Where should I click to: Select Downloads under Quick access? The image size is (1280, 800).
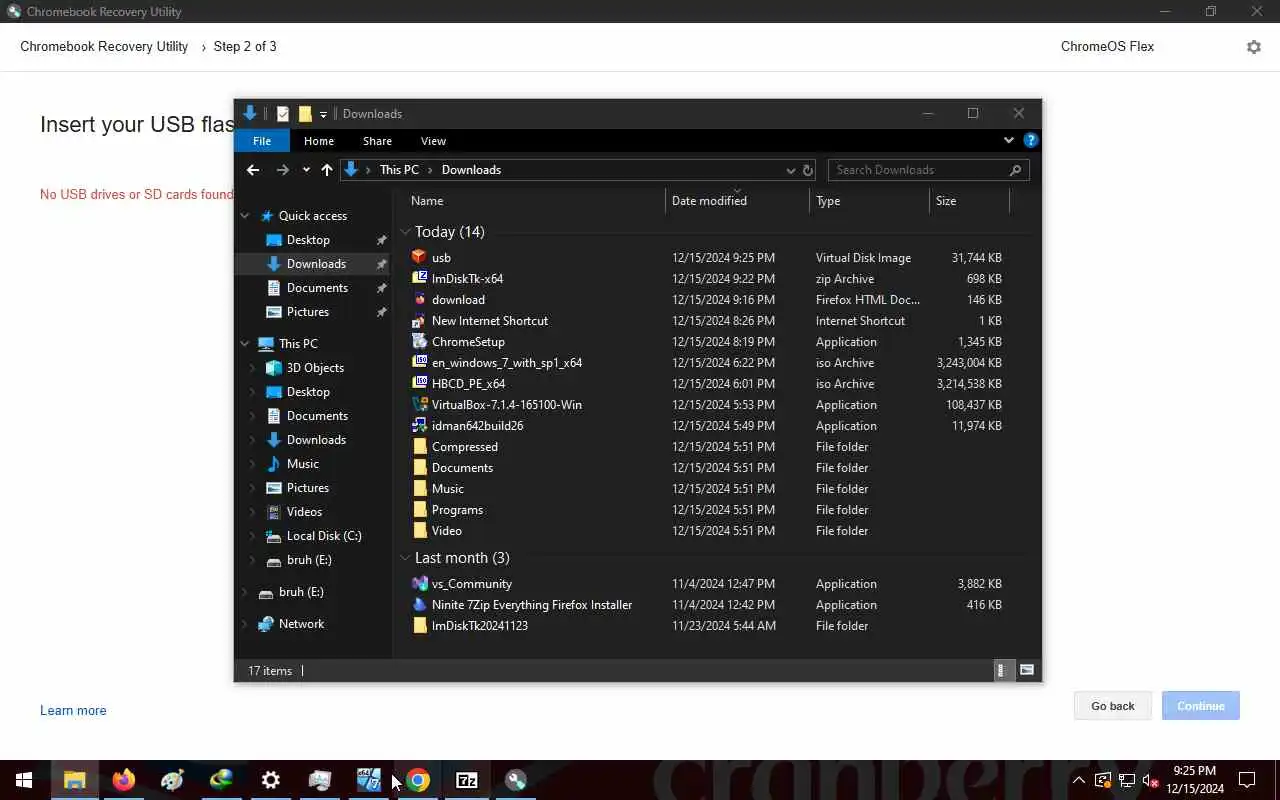(x=313, y=264)
